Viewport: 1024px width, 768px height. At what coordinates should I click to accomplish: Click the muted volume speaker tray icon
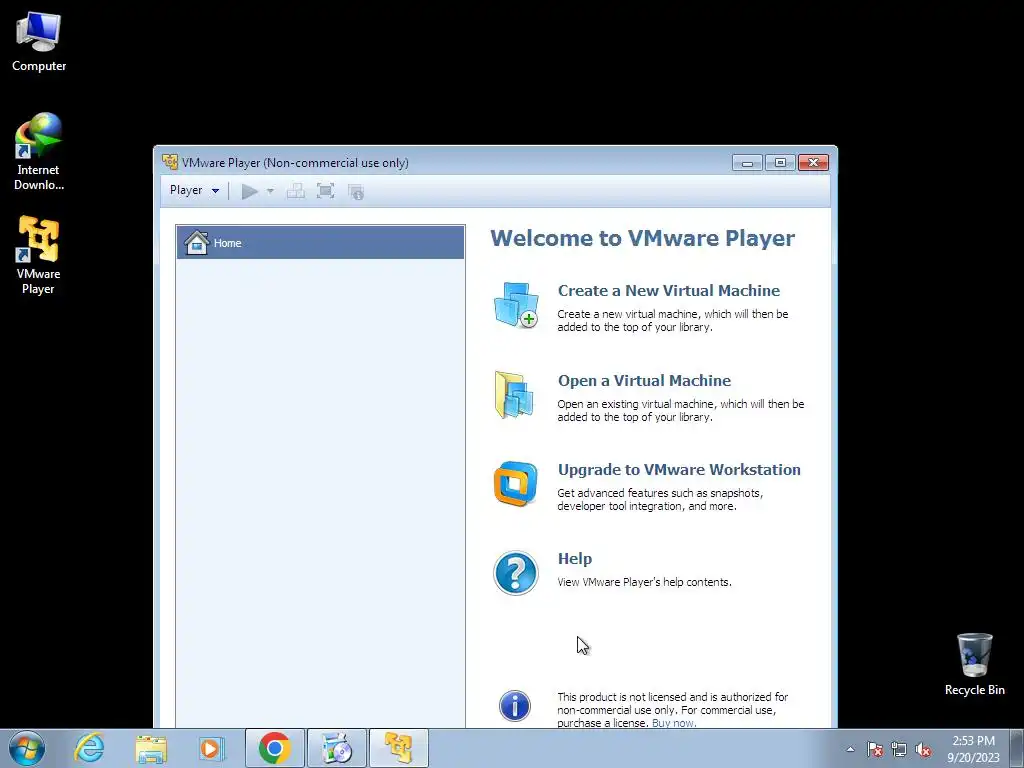[x=923, y=749]
